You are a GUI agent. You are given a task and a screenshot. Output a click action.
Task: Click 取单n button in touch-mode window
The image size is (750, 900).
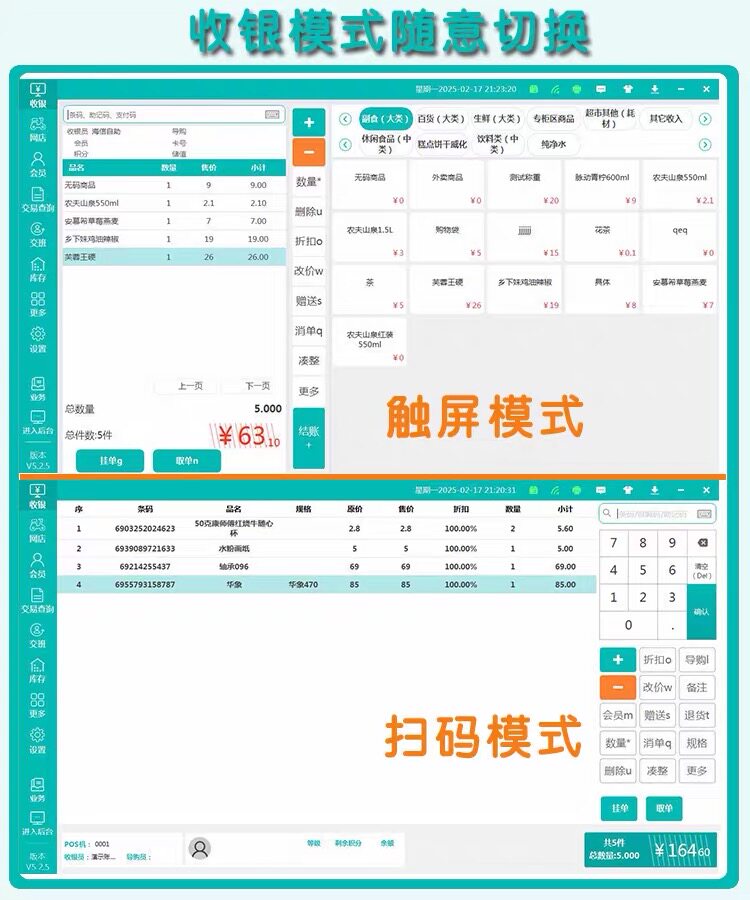pyautogui.click(x=187, y=461)
